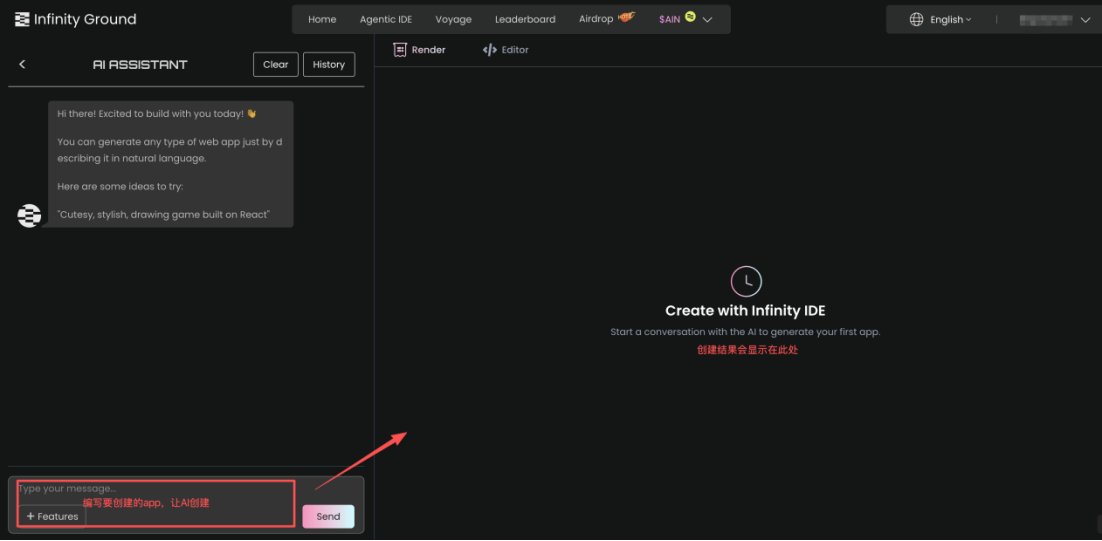
Task: Click 'Start a conversation with the AI' text
Action: point(745,332)
